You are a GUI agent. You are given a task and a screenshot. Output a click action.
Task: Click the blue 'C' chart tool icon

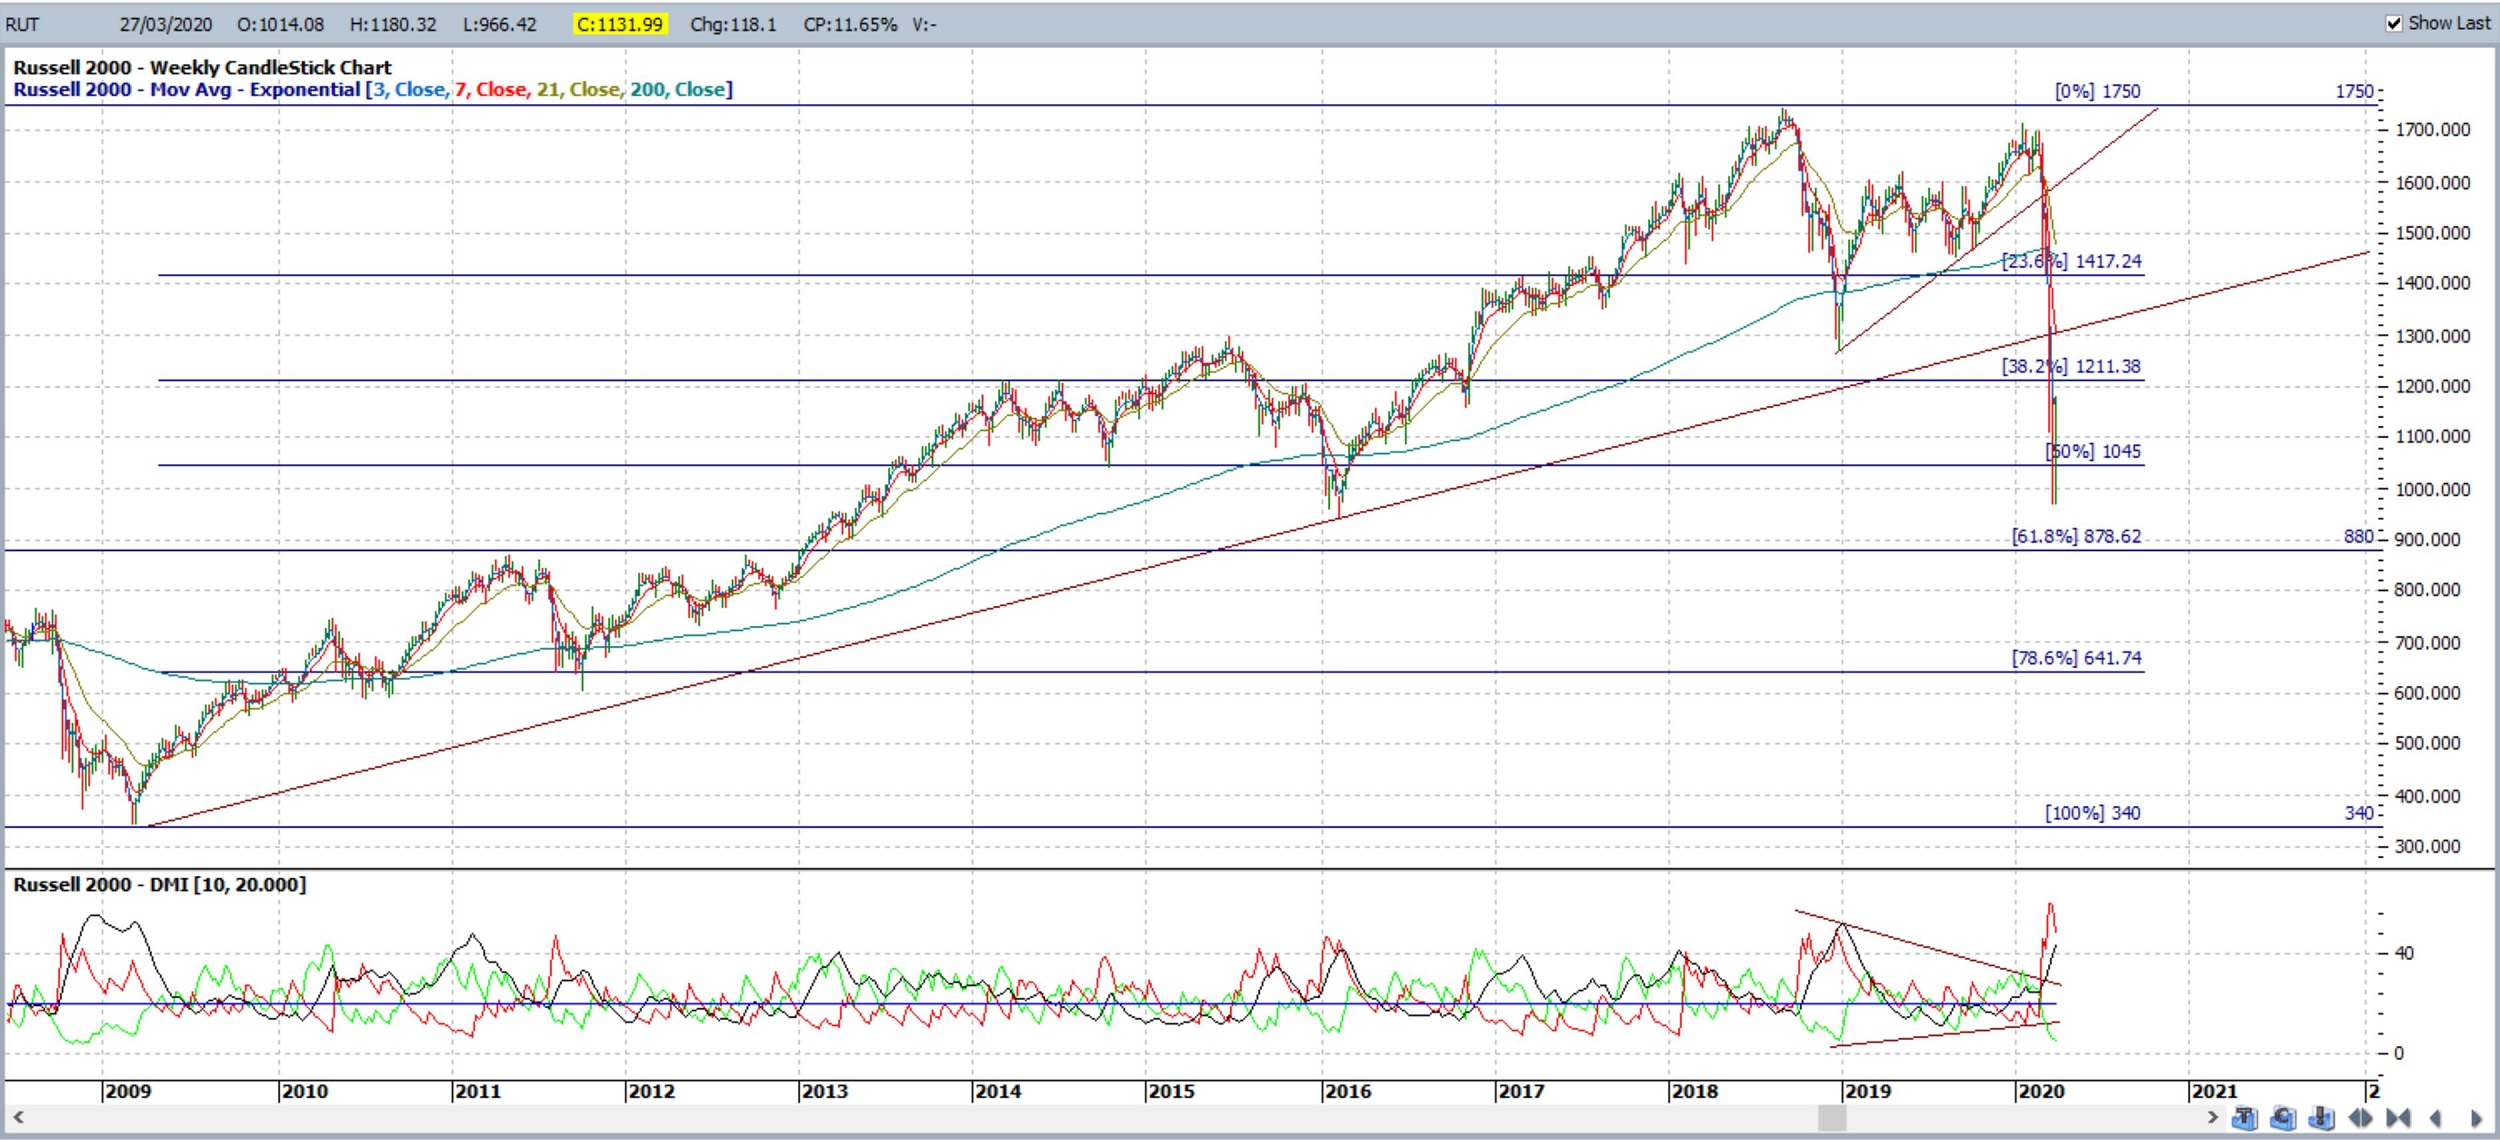coord(2283,1117)
